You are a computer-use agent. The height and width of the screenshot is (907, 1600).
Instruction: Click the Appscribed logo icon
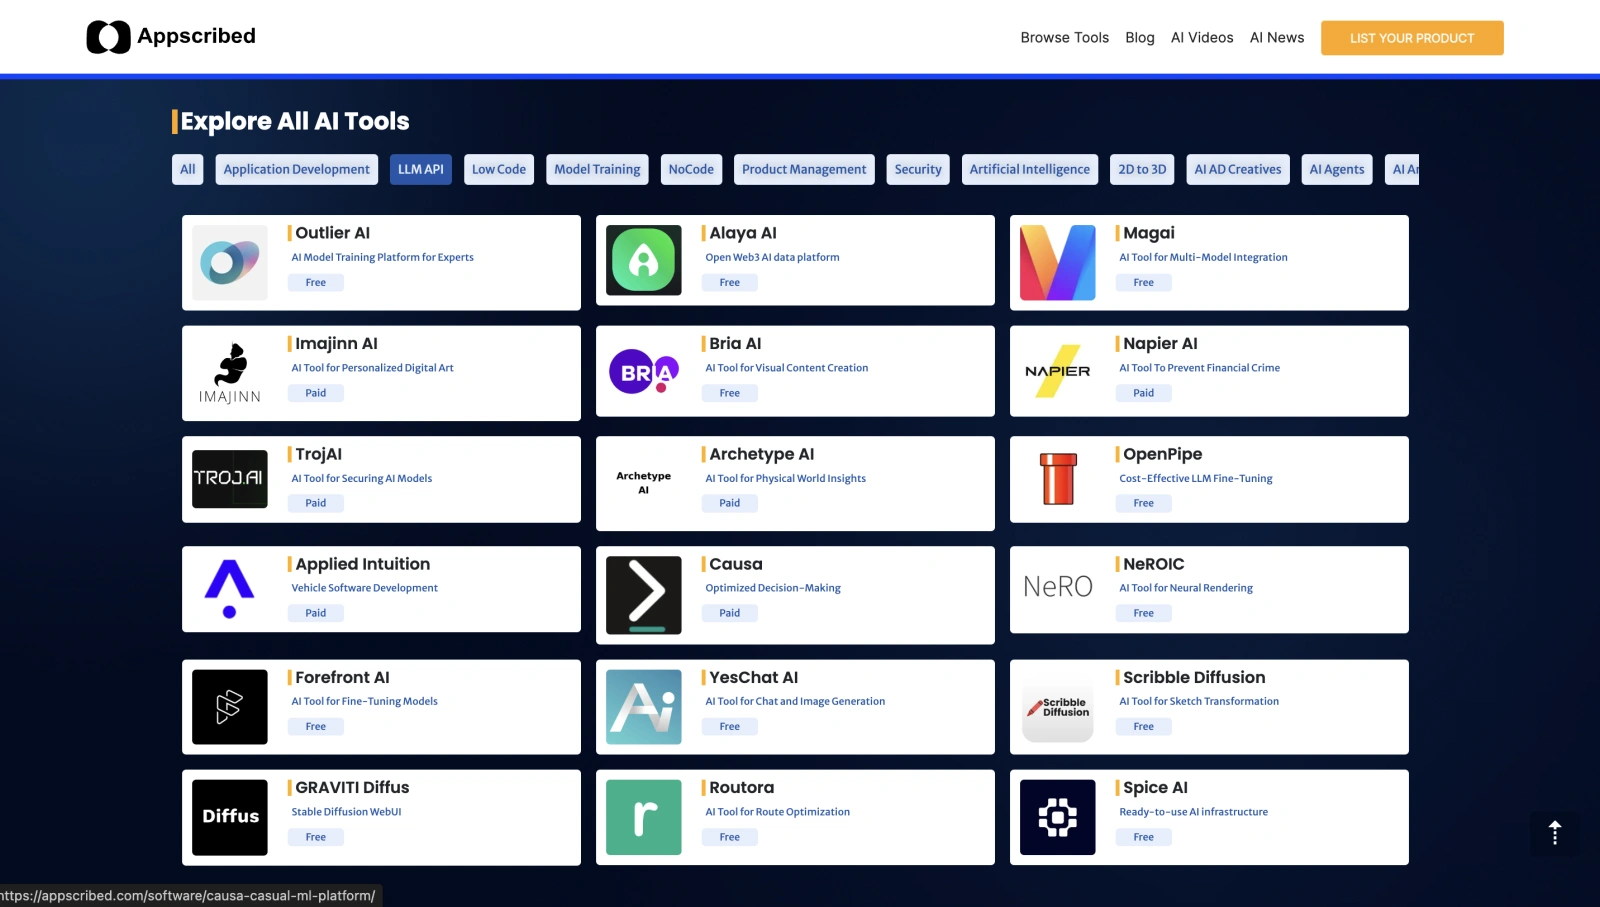(108, 37)
